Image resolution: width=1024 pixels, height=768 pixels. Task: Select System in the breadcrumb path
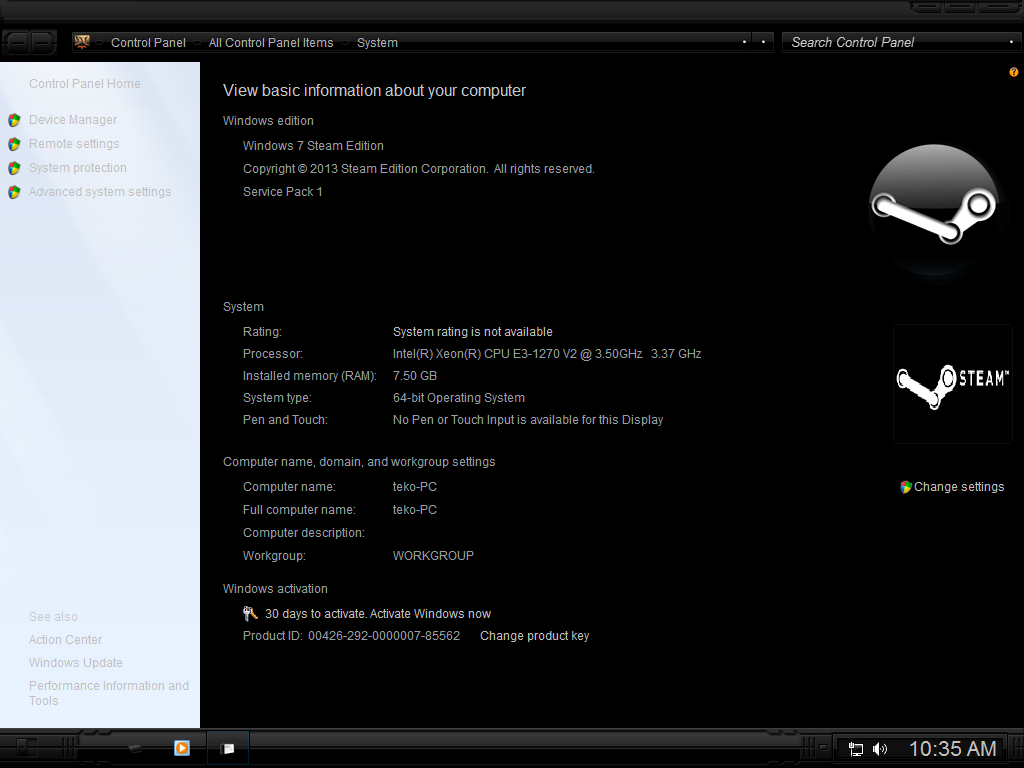point(377,42)
